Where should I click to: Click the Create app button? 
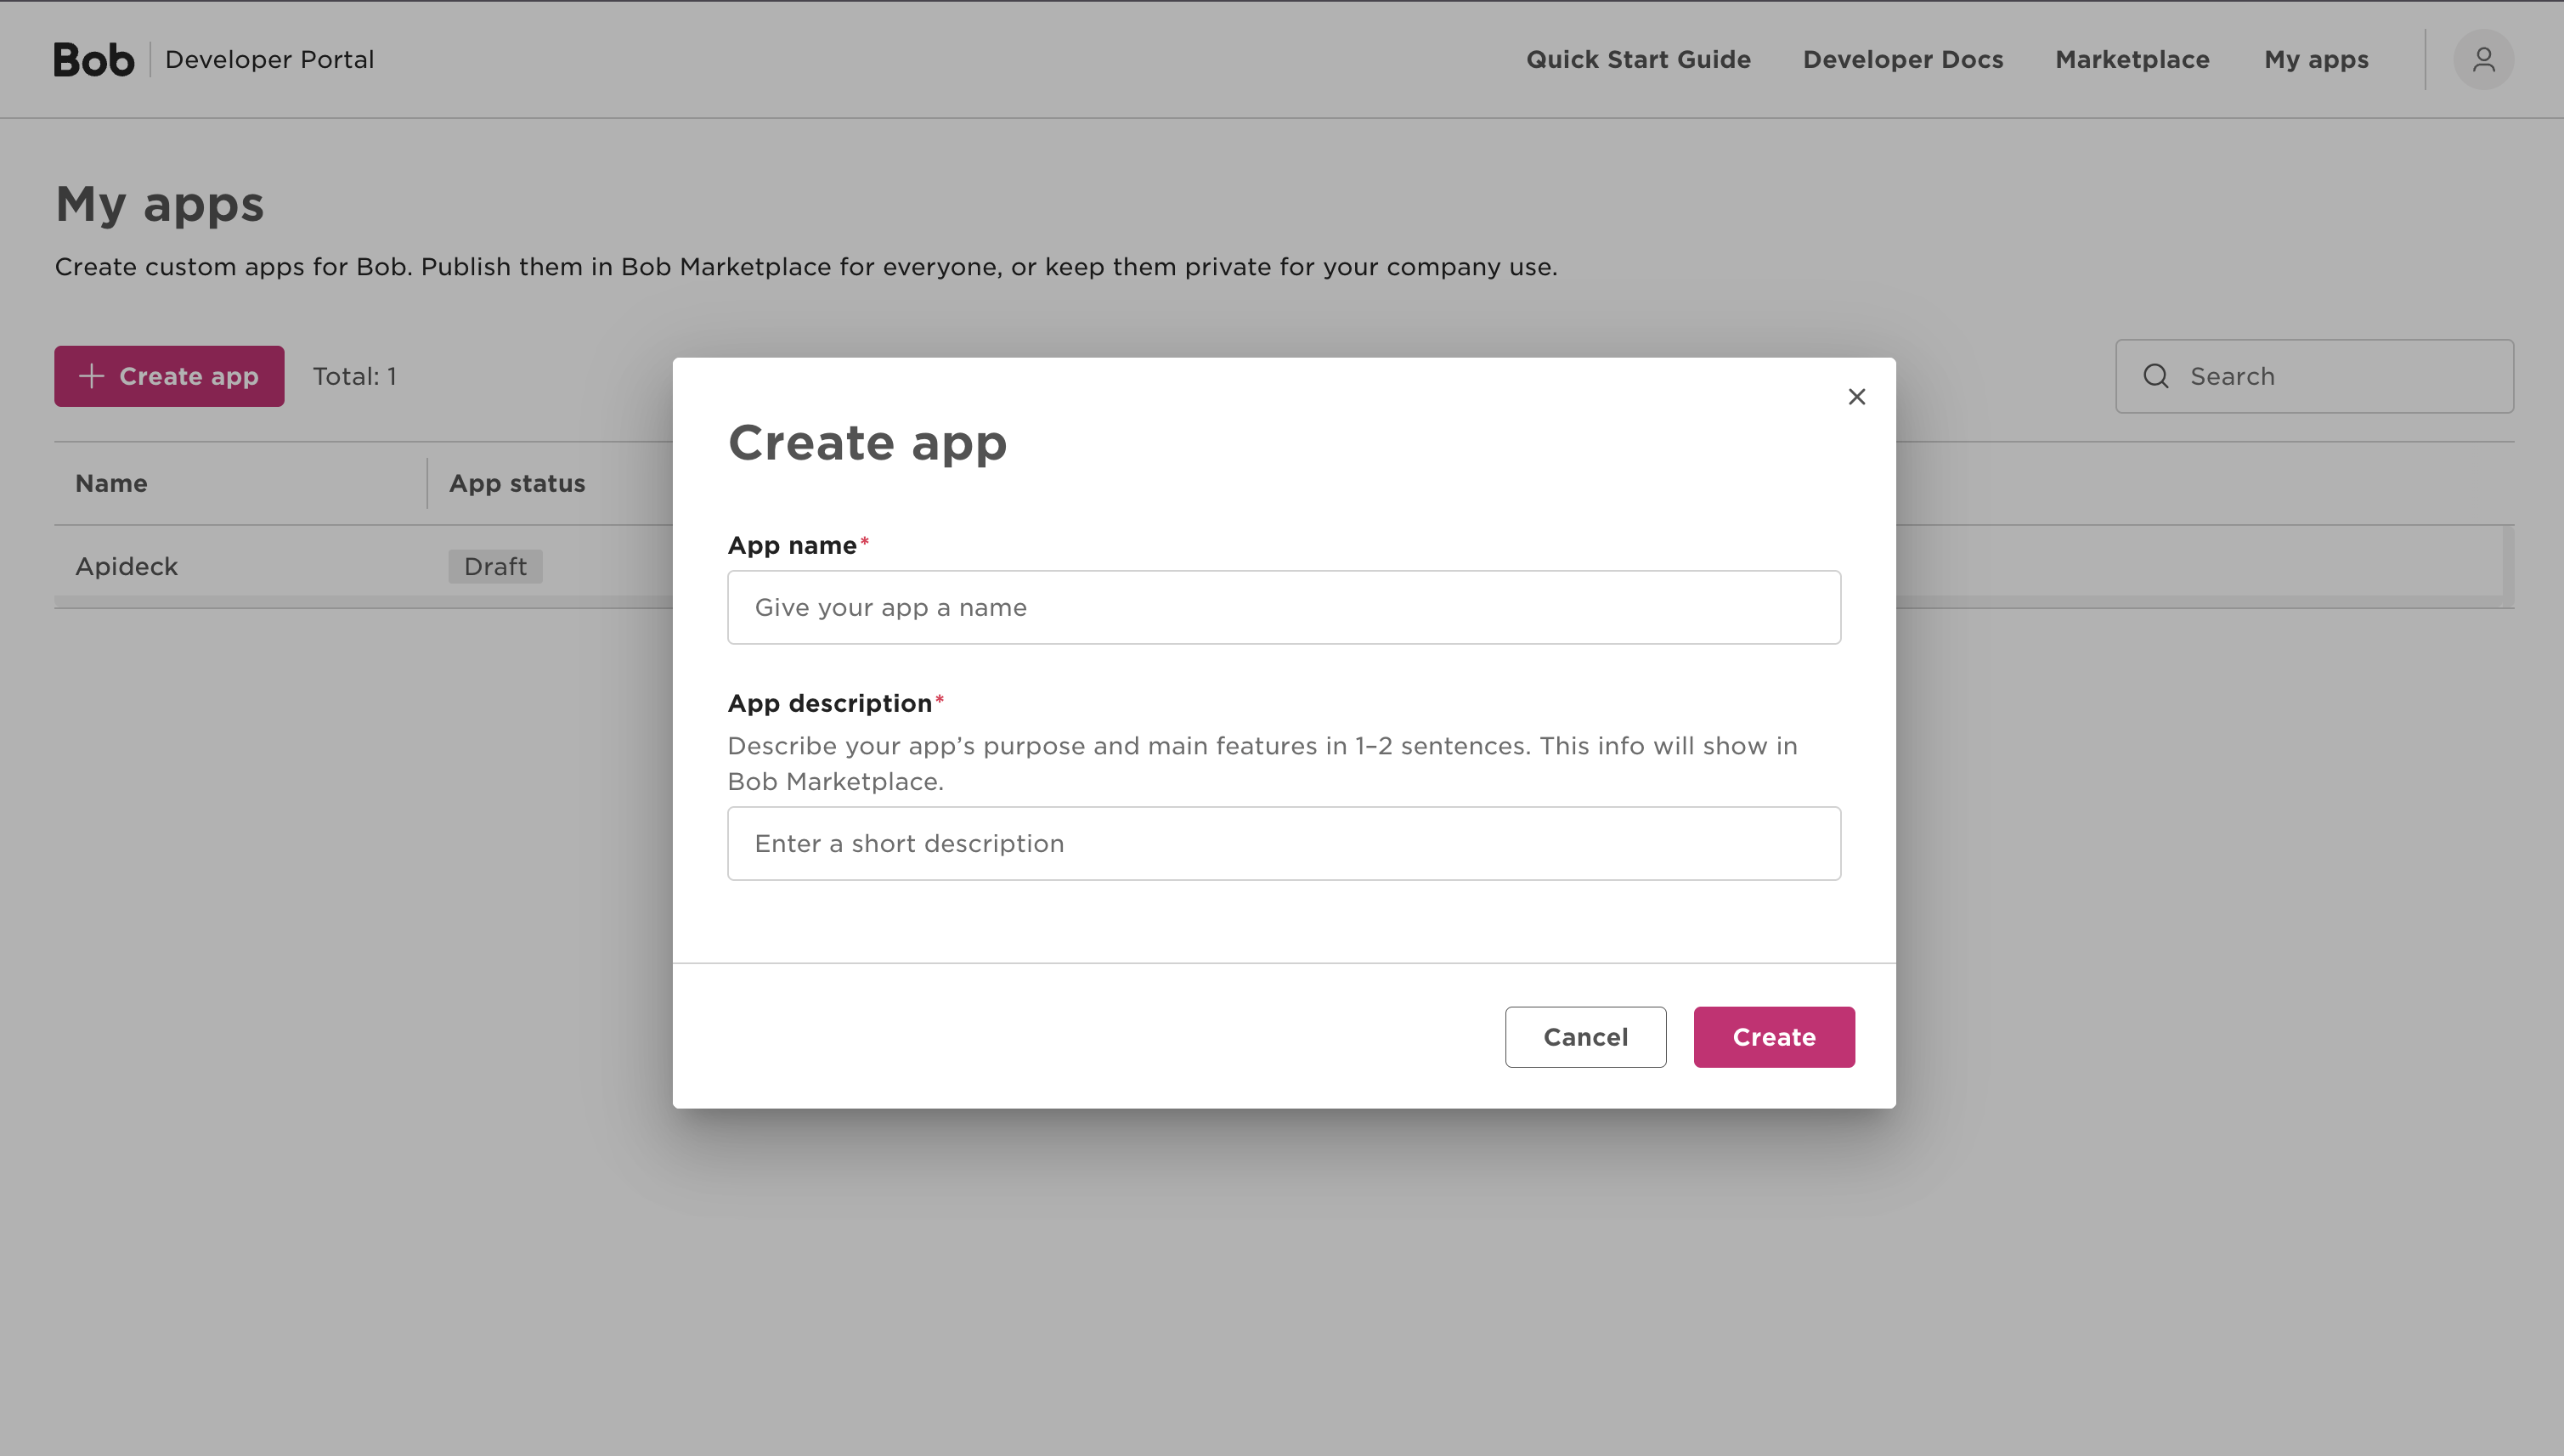pyautogui.click(x=169, y=376)
